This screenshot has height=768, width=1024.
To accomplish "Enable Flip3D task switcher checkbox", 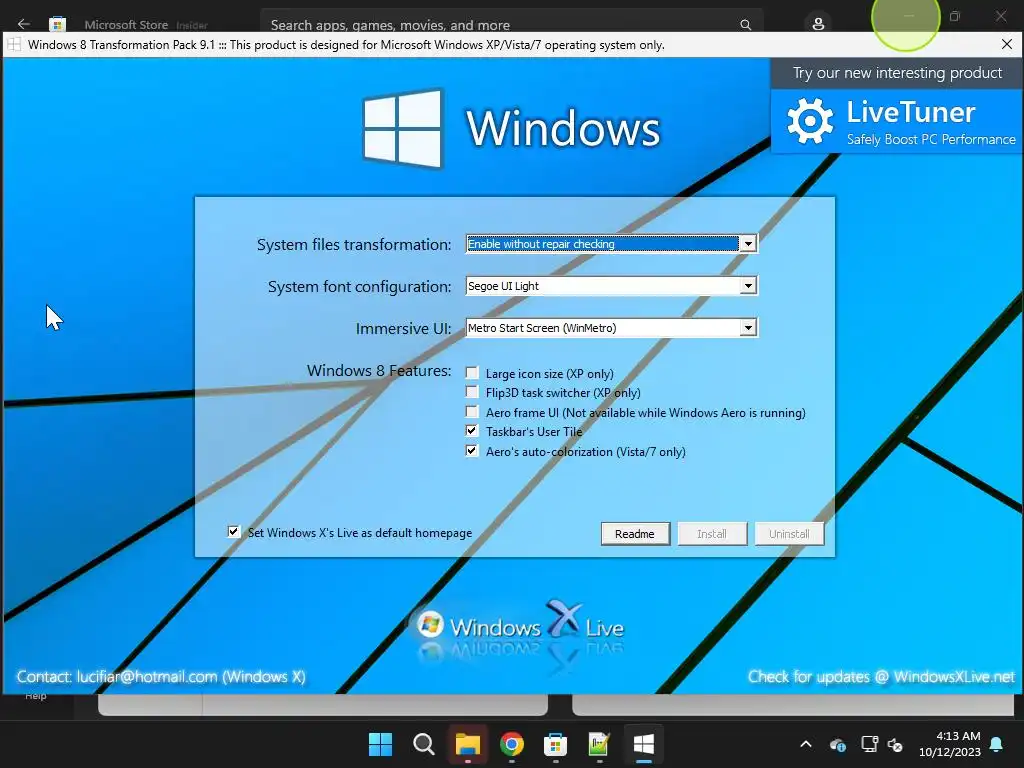I will point(472,392).
